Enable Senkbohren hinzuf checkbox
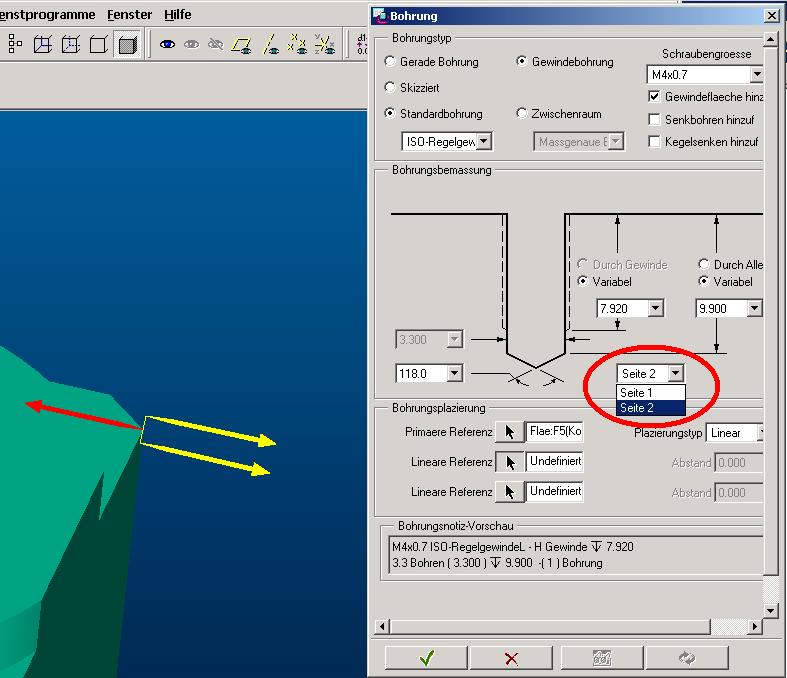Viewport: 787px width, 678px height. [x=654, y=119]
